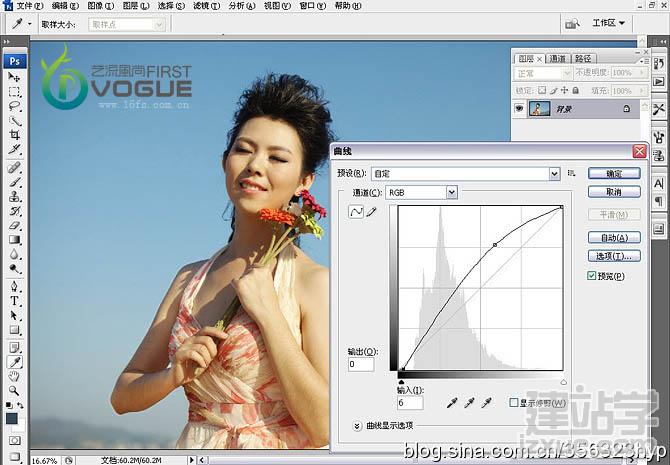Select the Healing Brush tool
This screenshot has width=670, height=465.
coord(14,167)
